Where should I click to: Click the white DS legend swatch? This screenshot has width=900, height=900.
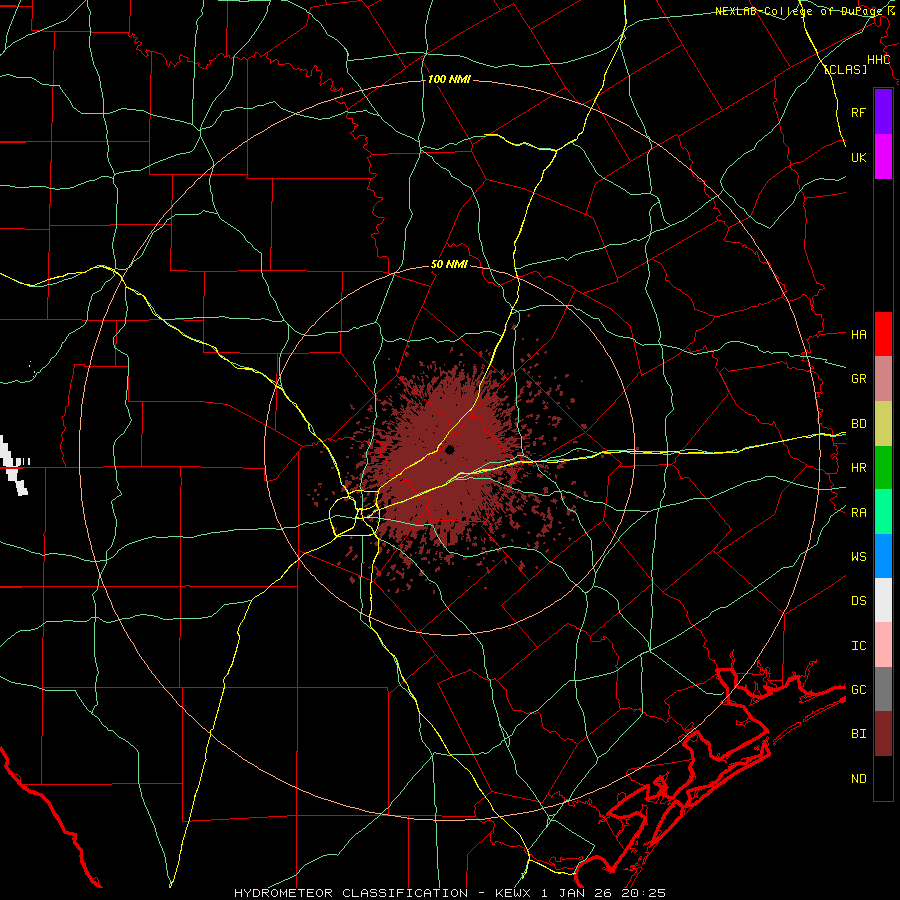point(883,600)
